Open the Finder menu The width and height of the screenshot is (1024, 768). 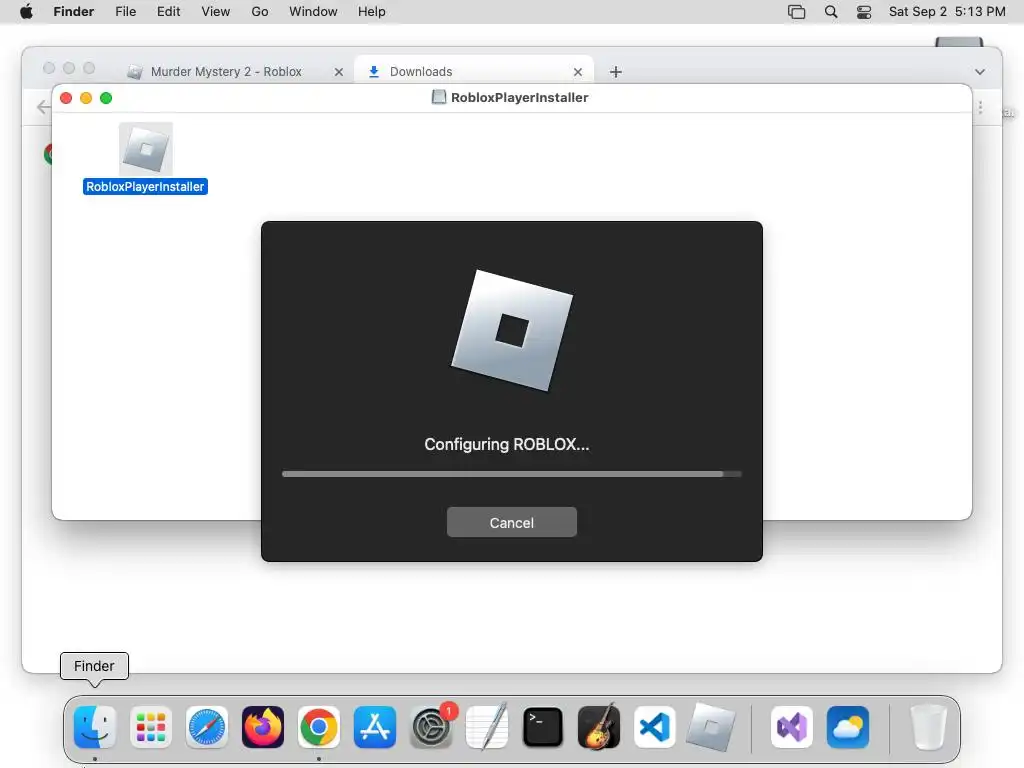tap(74, 12)
